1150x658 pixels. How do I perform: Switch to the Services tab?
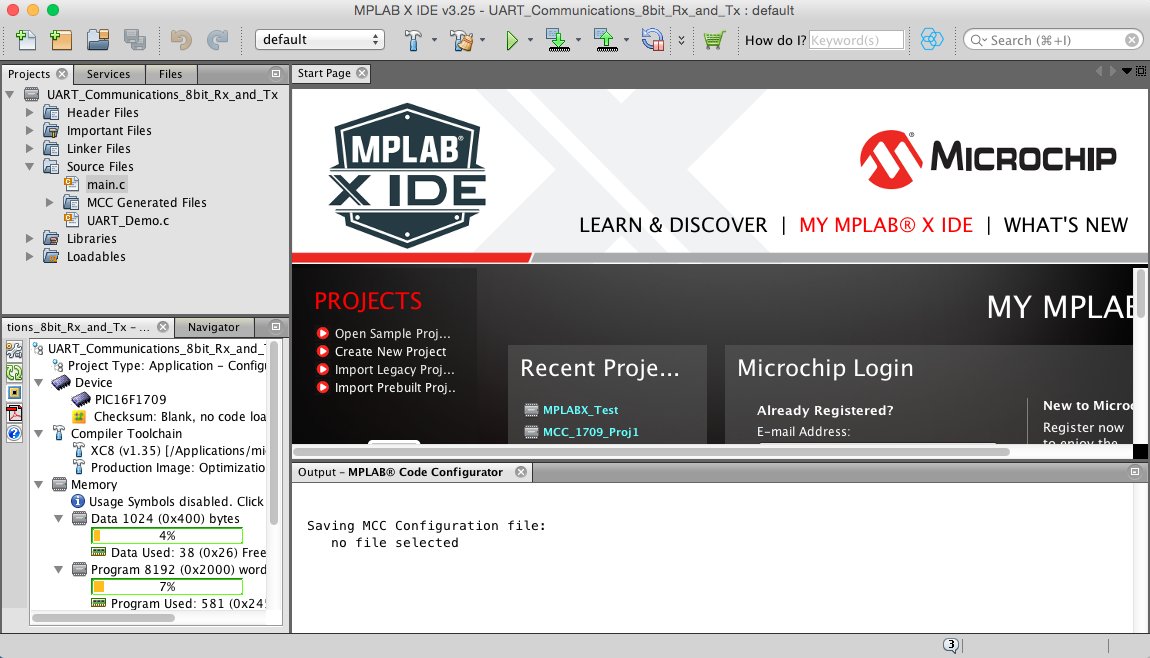109,73
